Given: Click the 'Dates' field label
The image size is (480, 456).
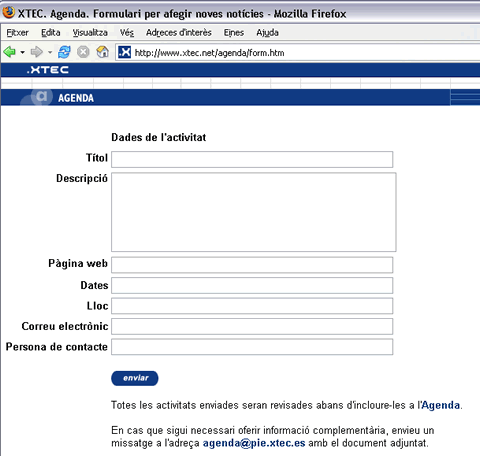Looking at the screenshot, I should tap(94, 285).
